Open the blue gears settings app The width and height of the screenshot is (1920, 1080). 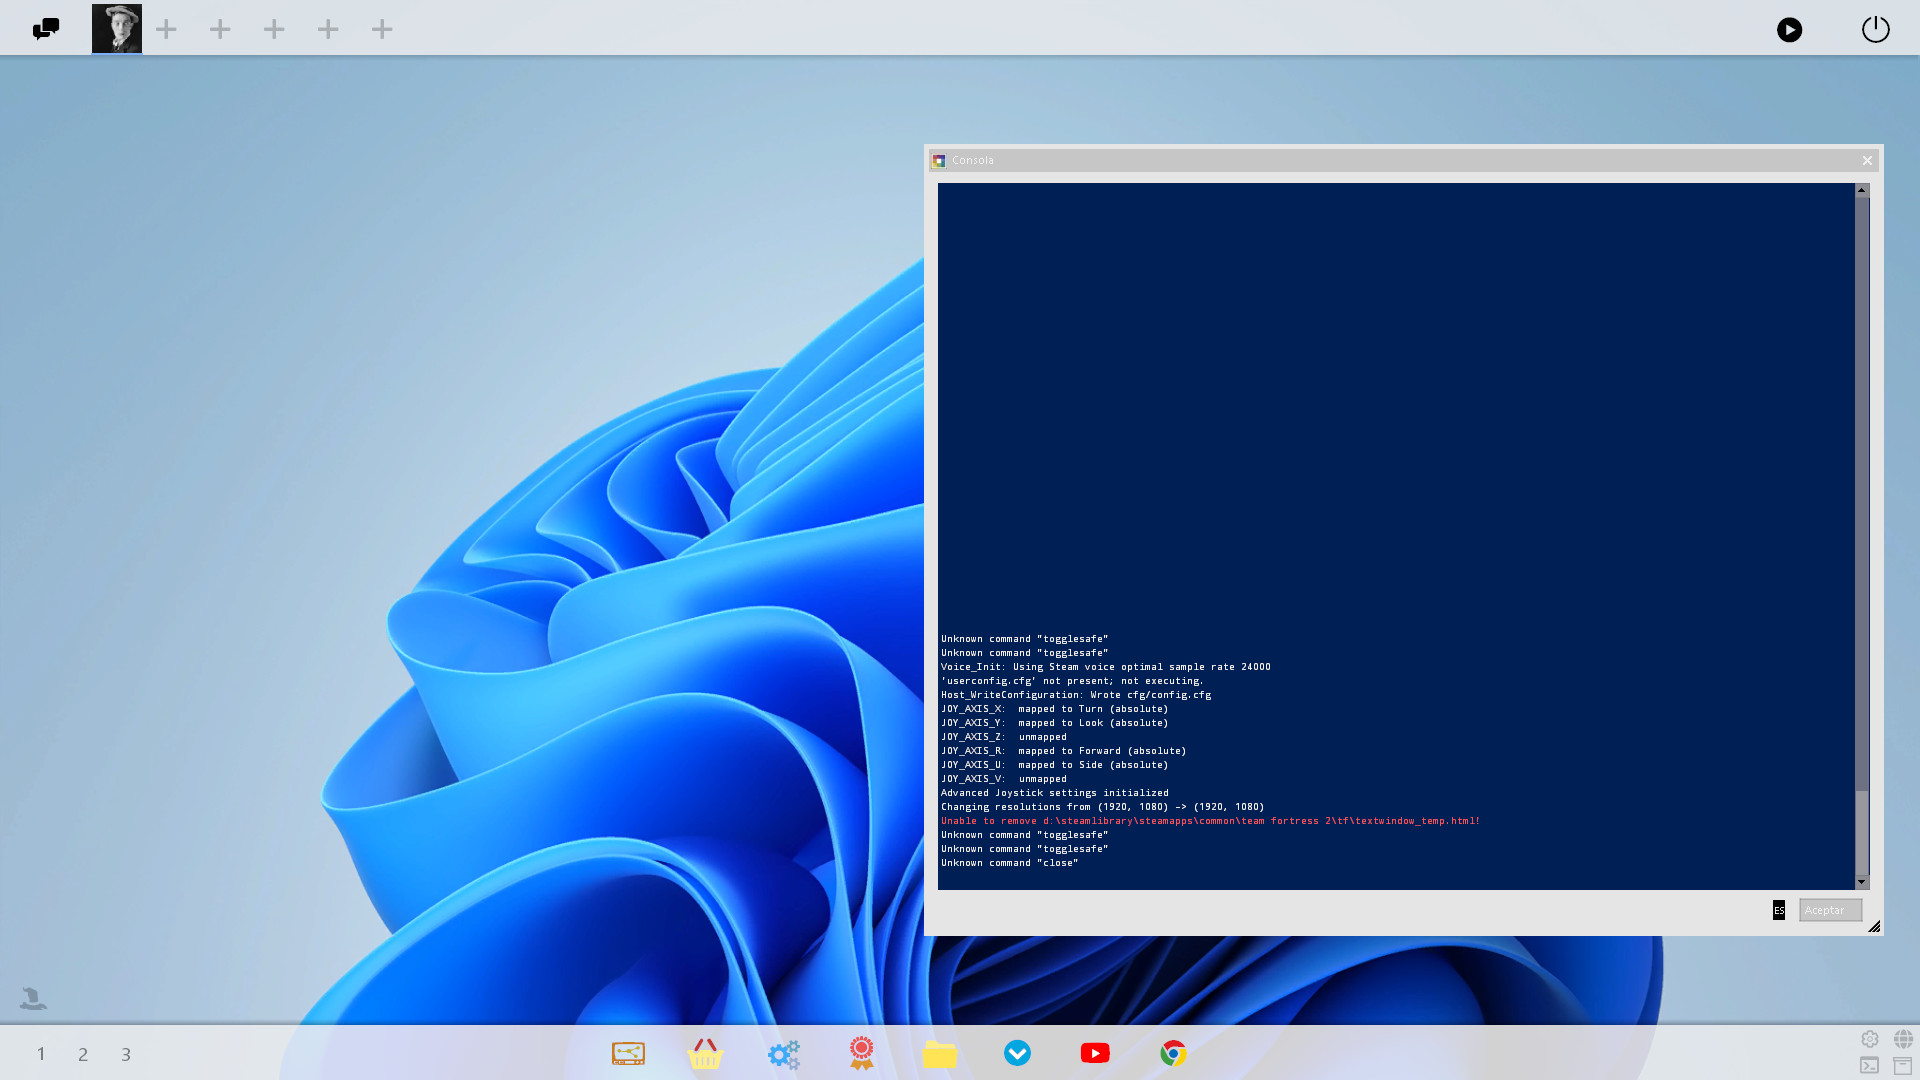784,1054
